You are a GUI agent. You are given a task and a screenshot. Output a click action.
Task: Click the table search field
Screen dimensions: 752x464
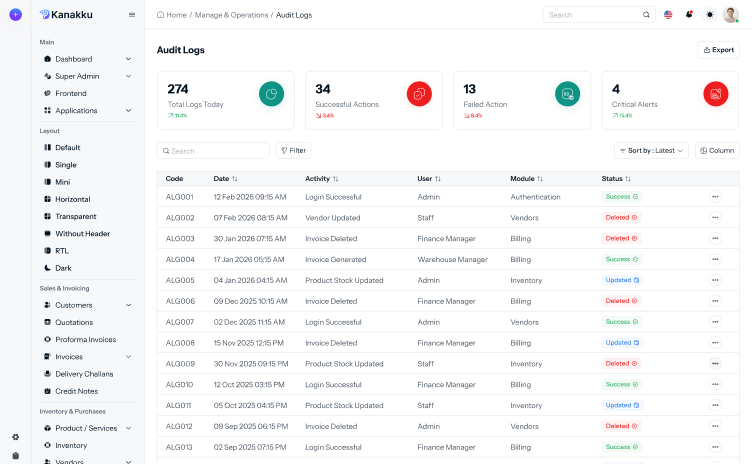tap(215, 151)
